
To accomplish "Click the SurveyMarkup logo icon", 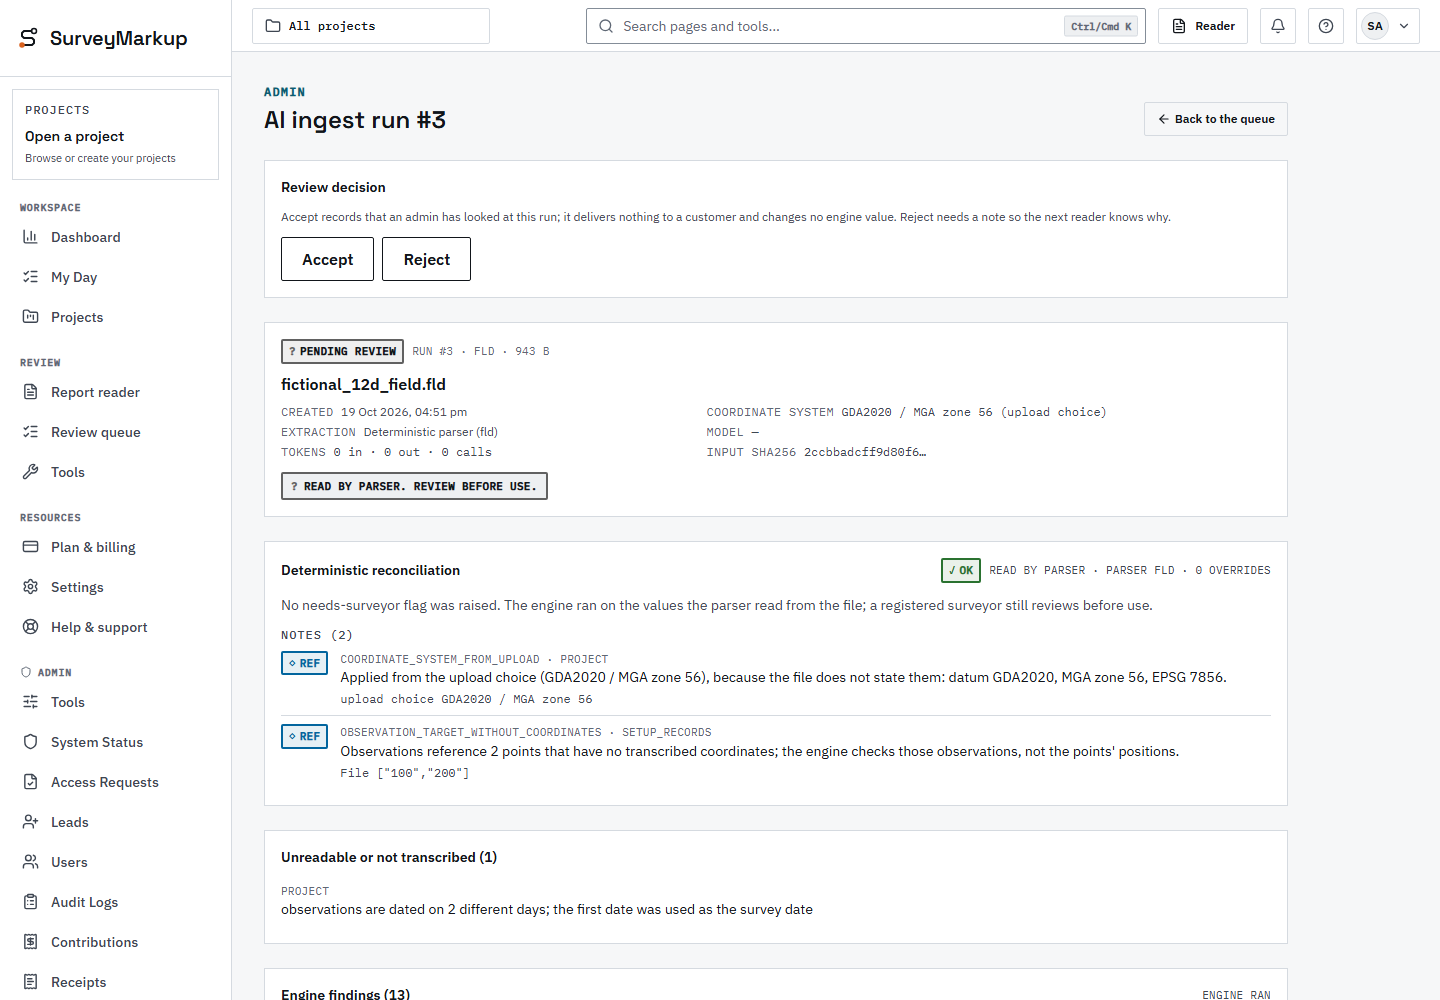I will pos(29,38).
